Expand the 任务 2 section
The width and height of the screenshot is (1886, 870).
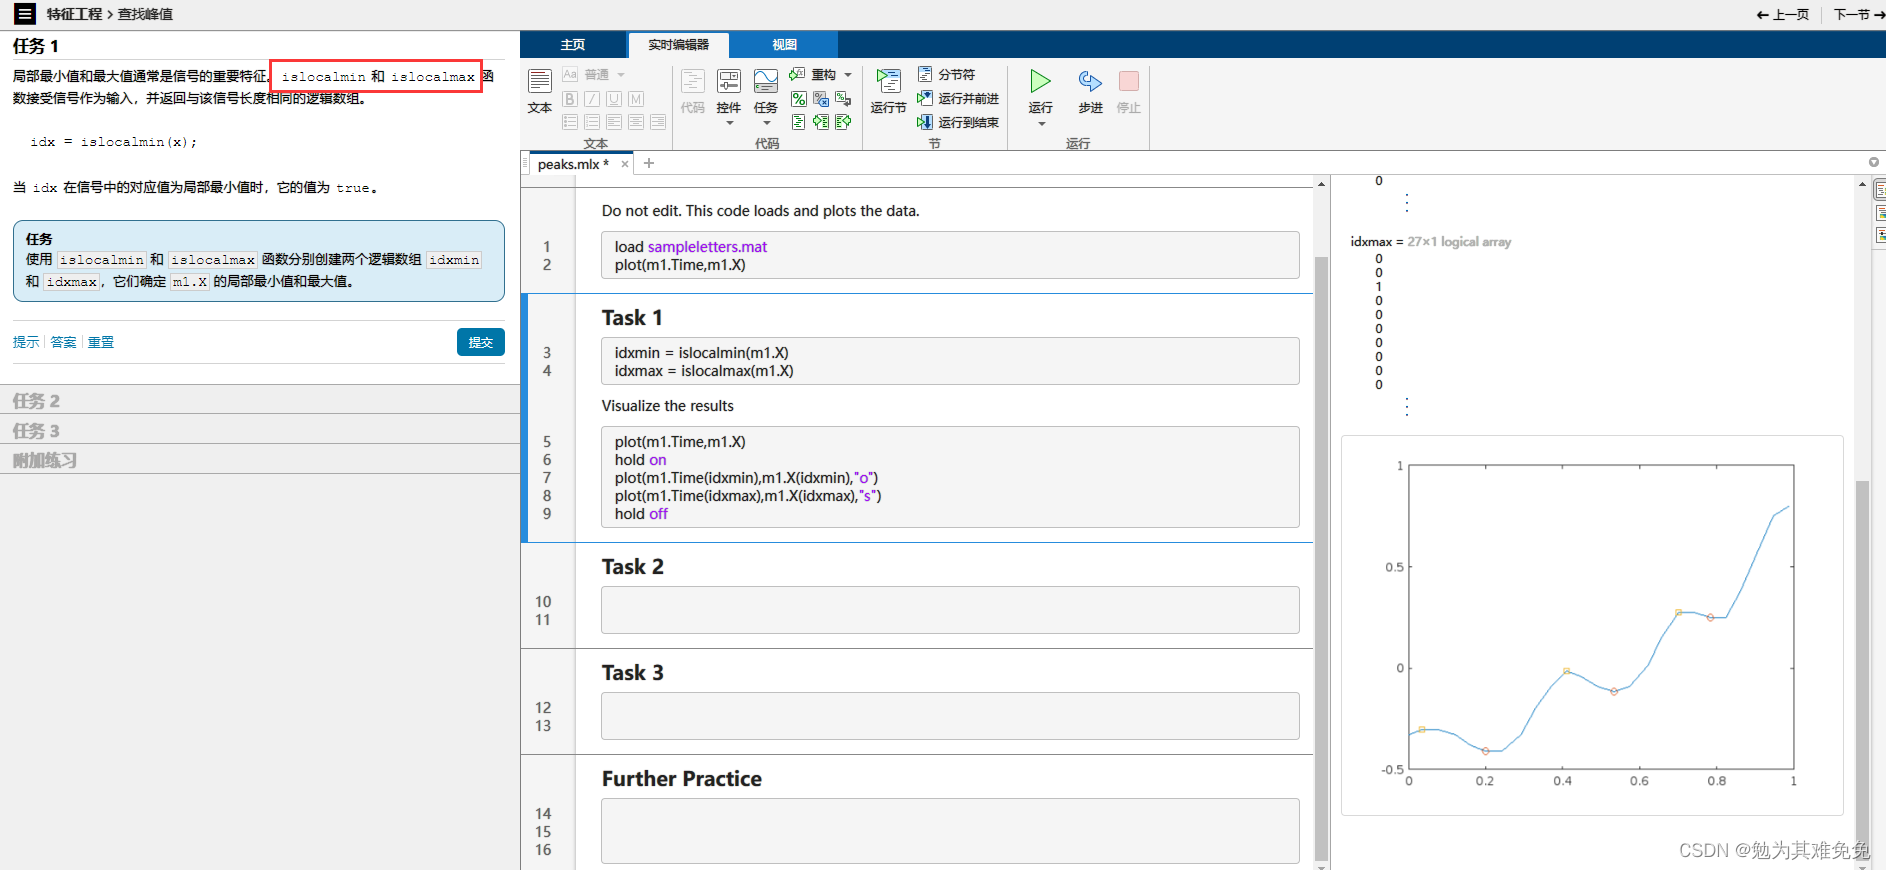click(x=260, y=400)
